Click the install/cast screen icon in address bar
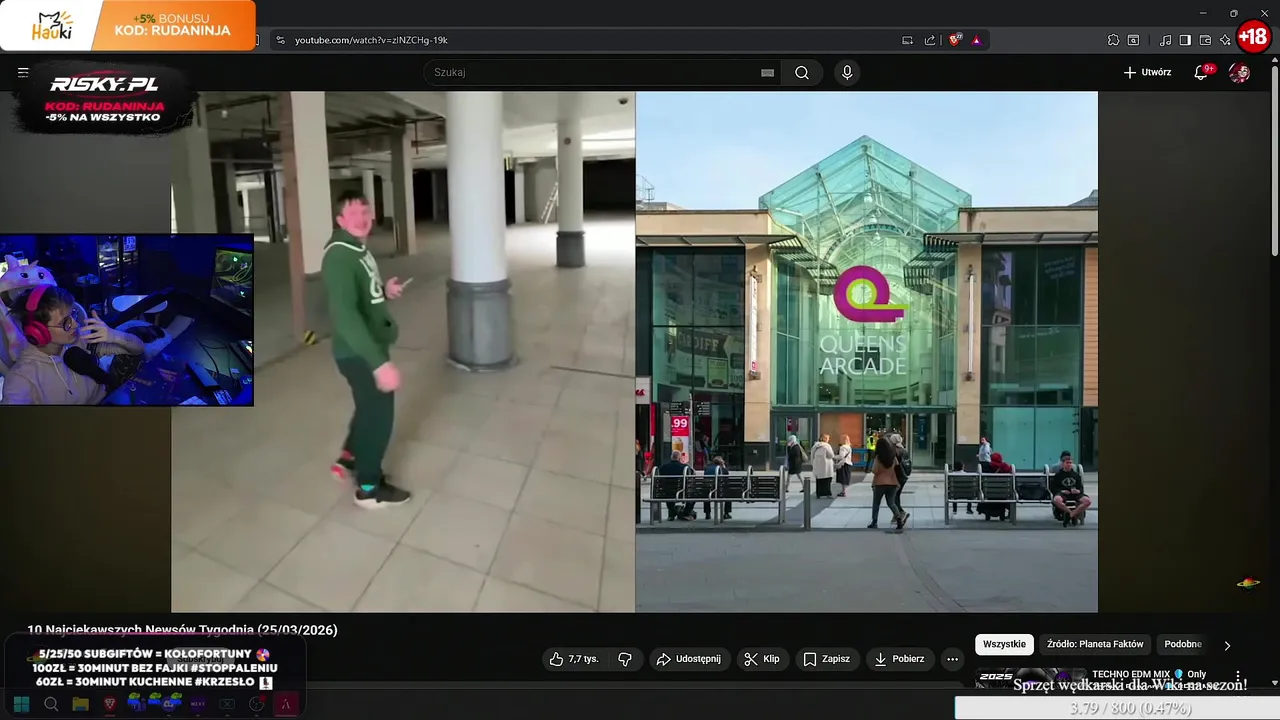Screen dimensions: 1280x720 coord(907,40)
